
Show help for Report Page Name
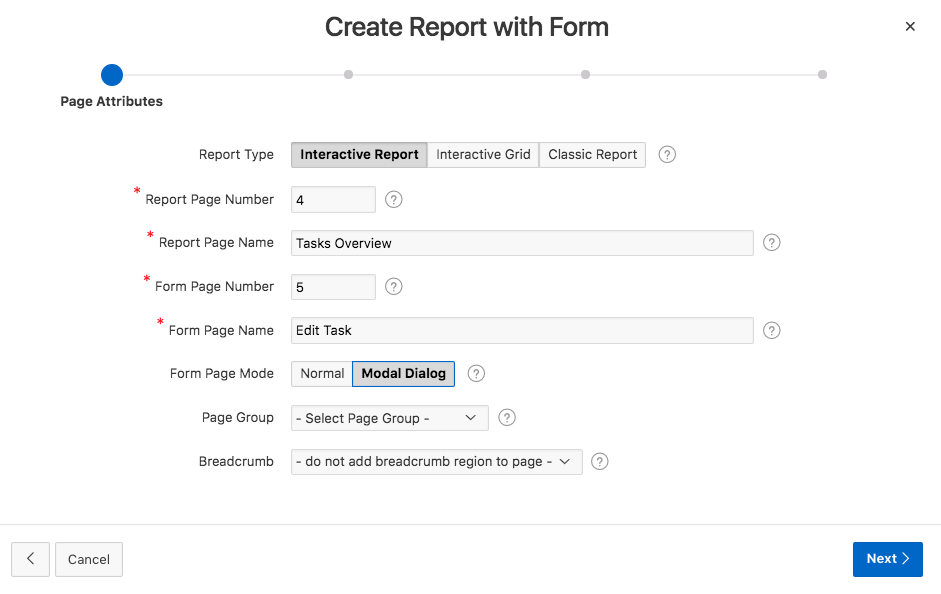click(x=771, y=243)
